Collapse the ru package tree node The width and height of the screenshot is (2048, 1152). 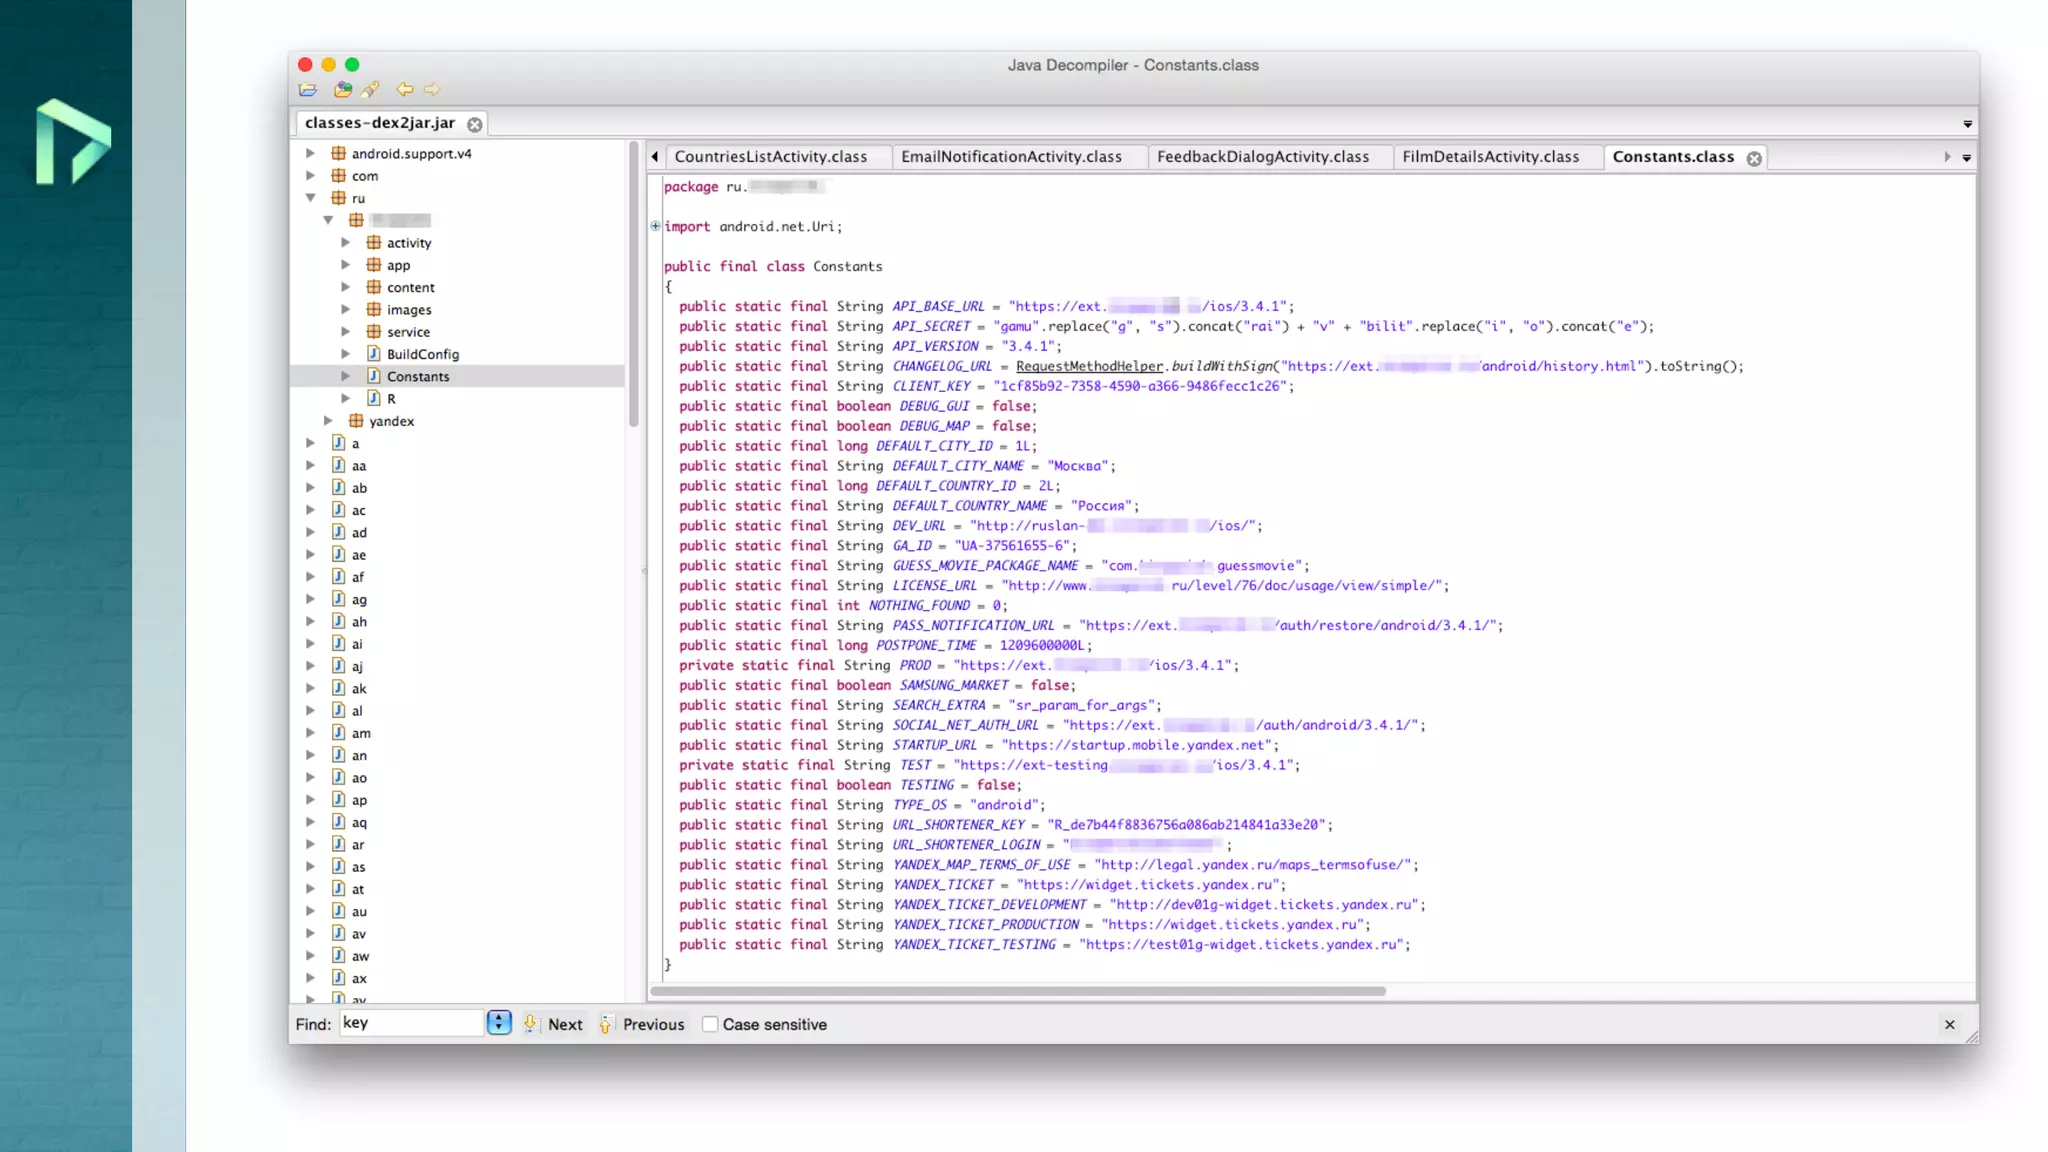pos(311,198)
